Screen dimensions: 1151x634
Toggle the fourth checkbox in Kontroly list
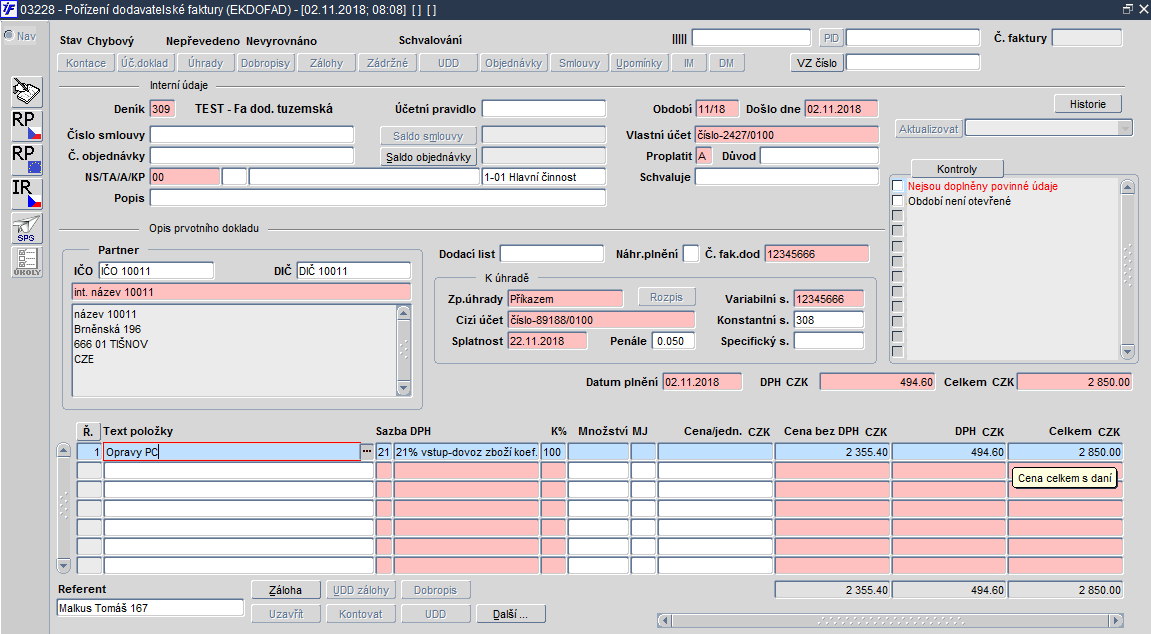[897, 231]
